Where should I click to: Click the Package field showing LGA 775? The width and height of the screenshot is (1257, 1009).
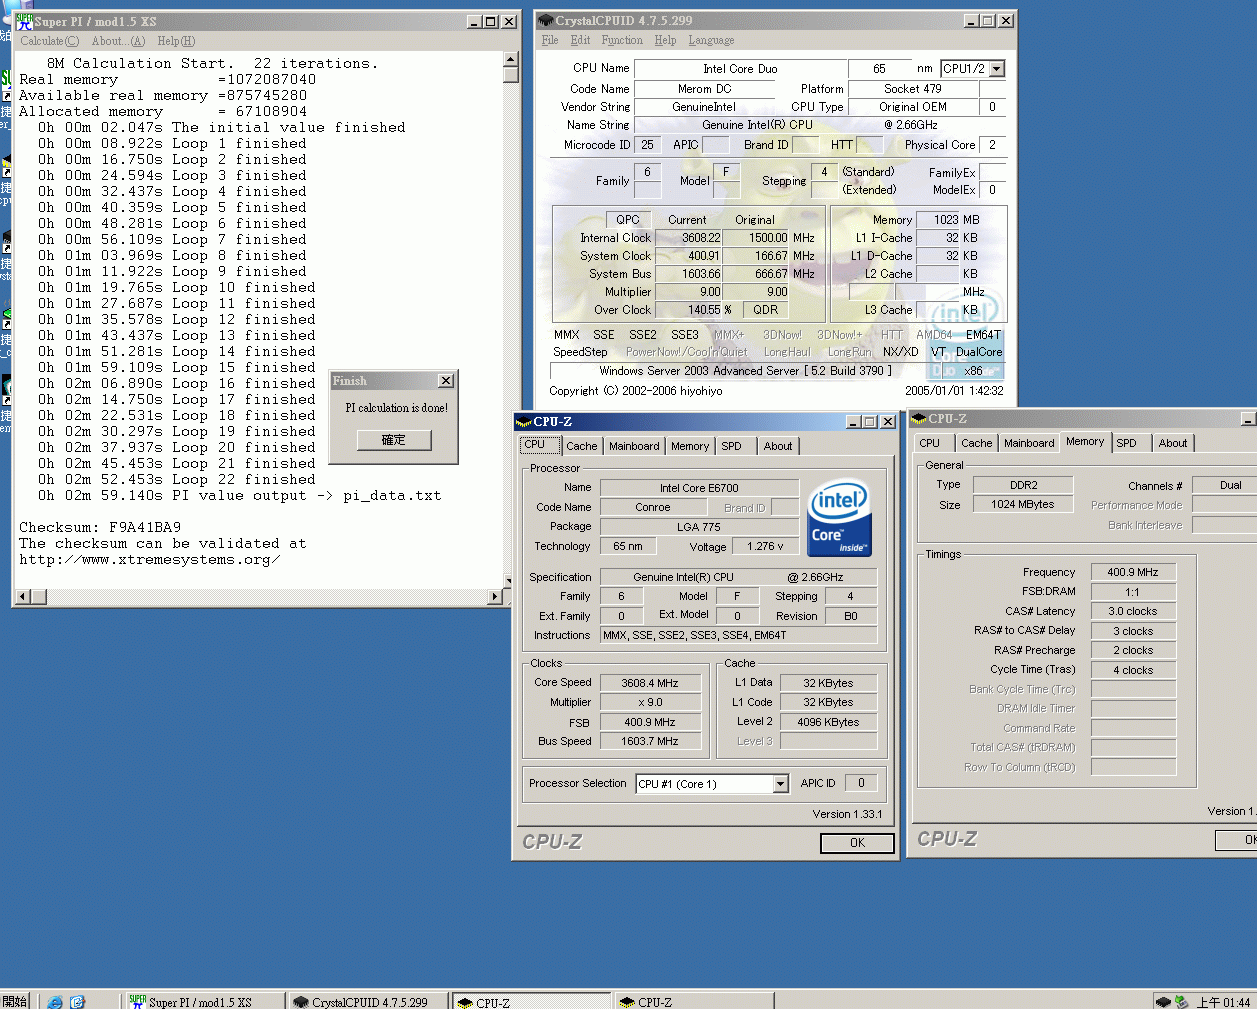click(699, 527)
